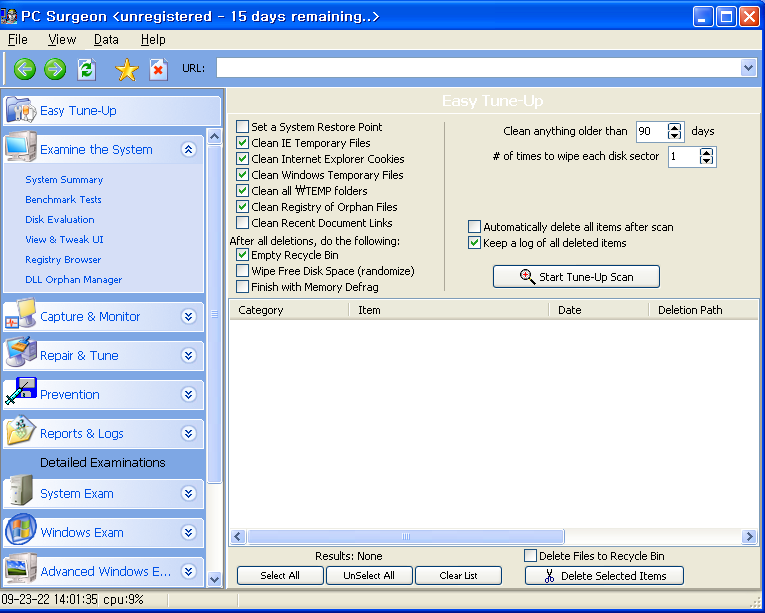Open the File menu
Image resolution: width=765 pixels, height=613 pixels.
click(x=18, y=40)
